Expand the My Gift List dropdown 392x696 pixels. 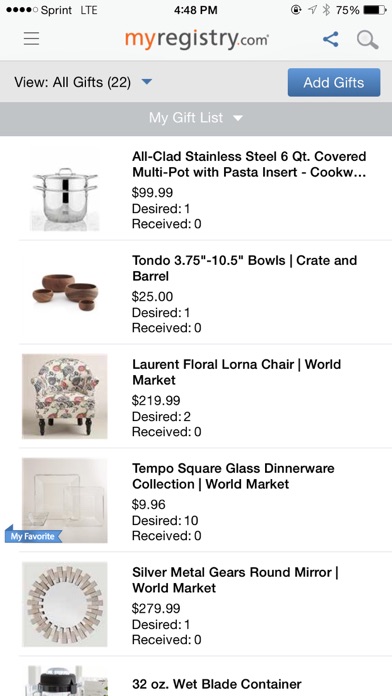tap(196, 118)
